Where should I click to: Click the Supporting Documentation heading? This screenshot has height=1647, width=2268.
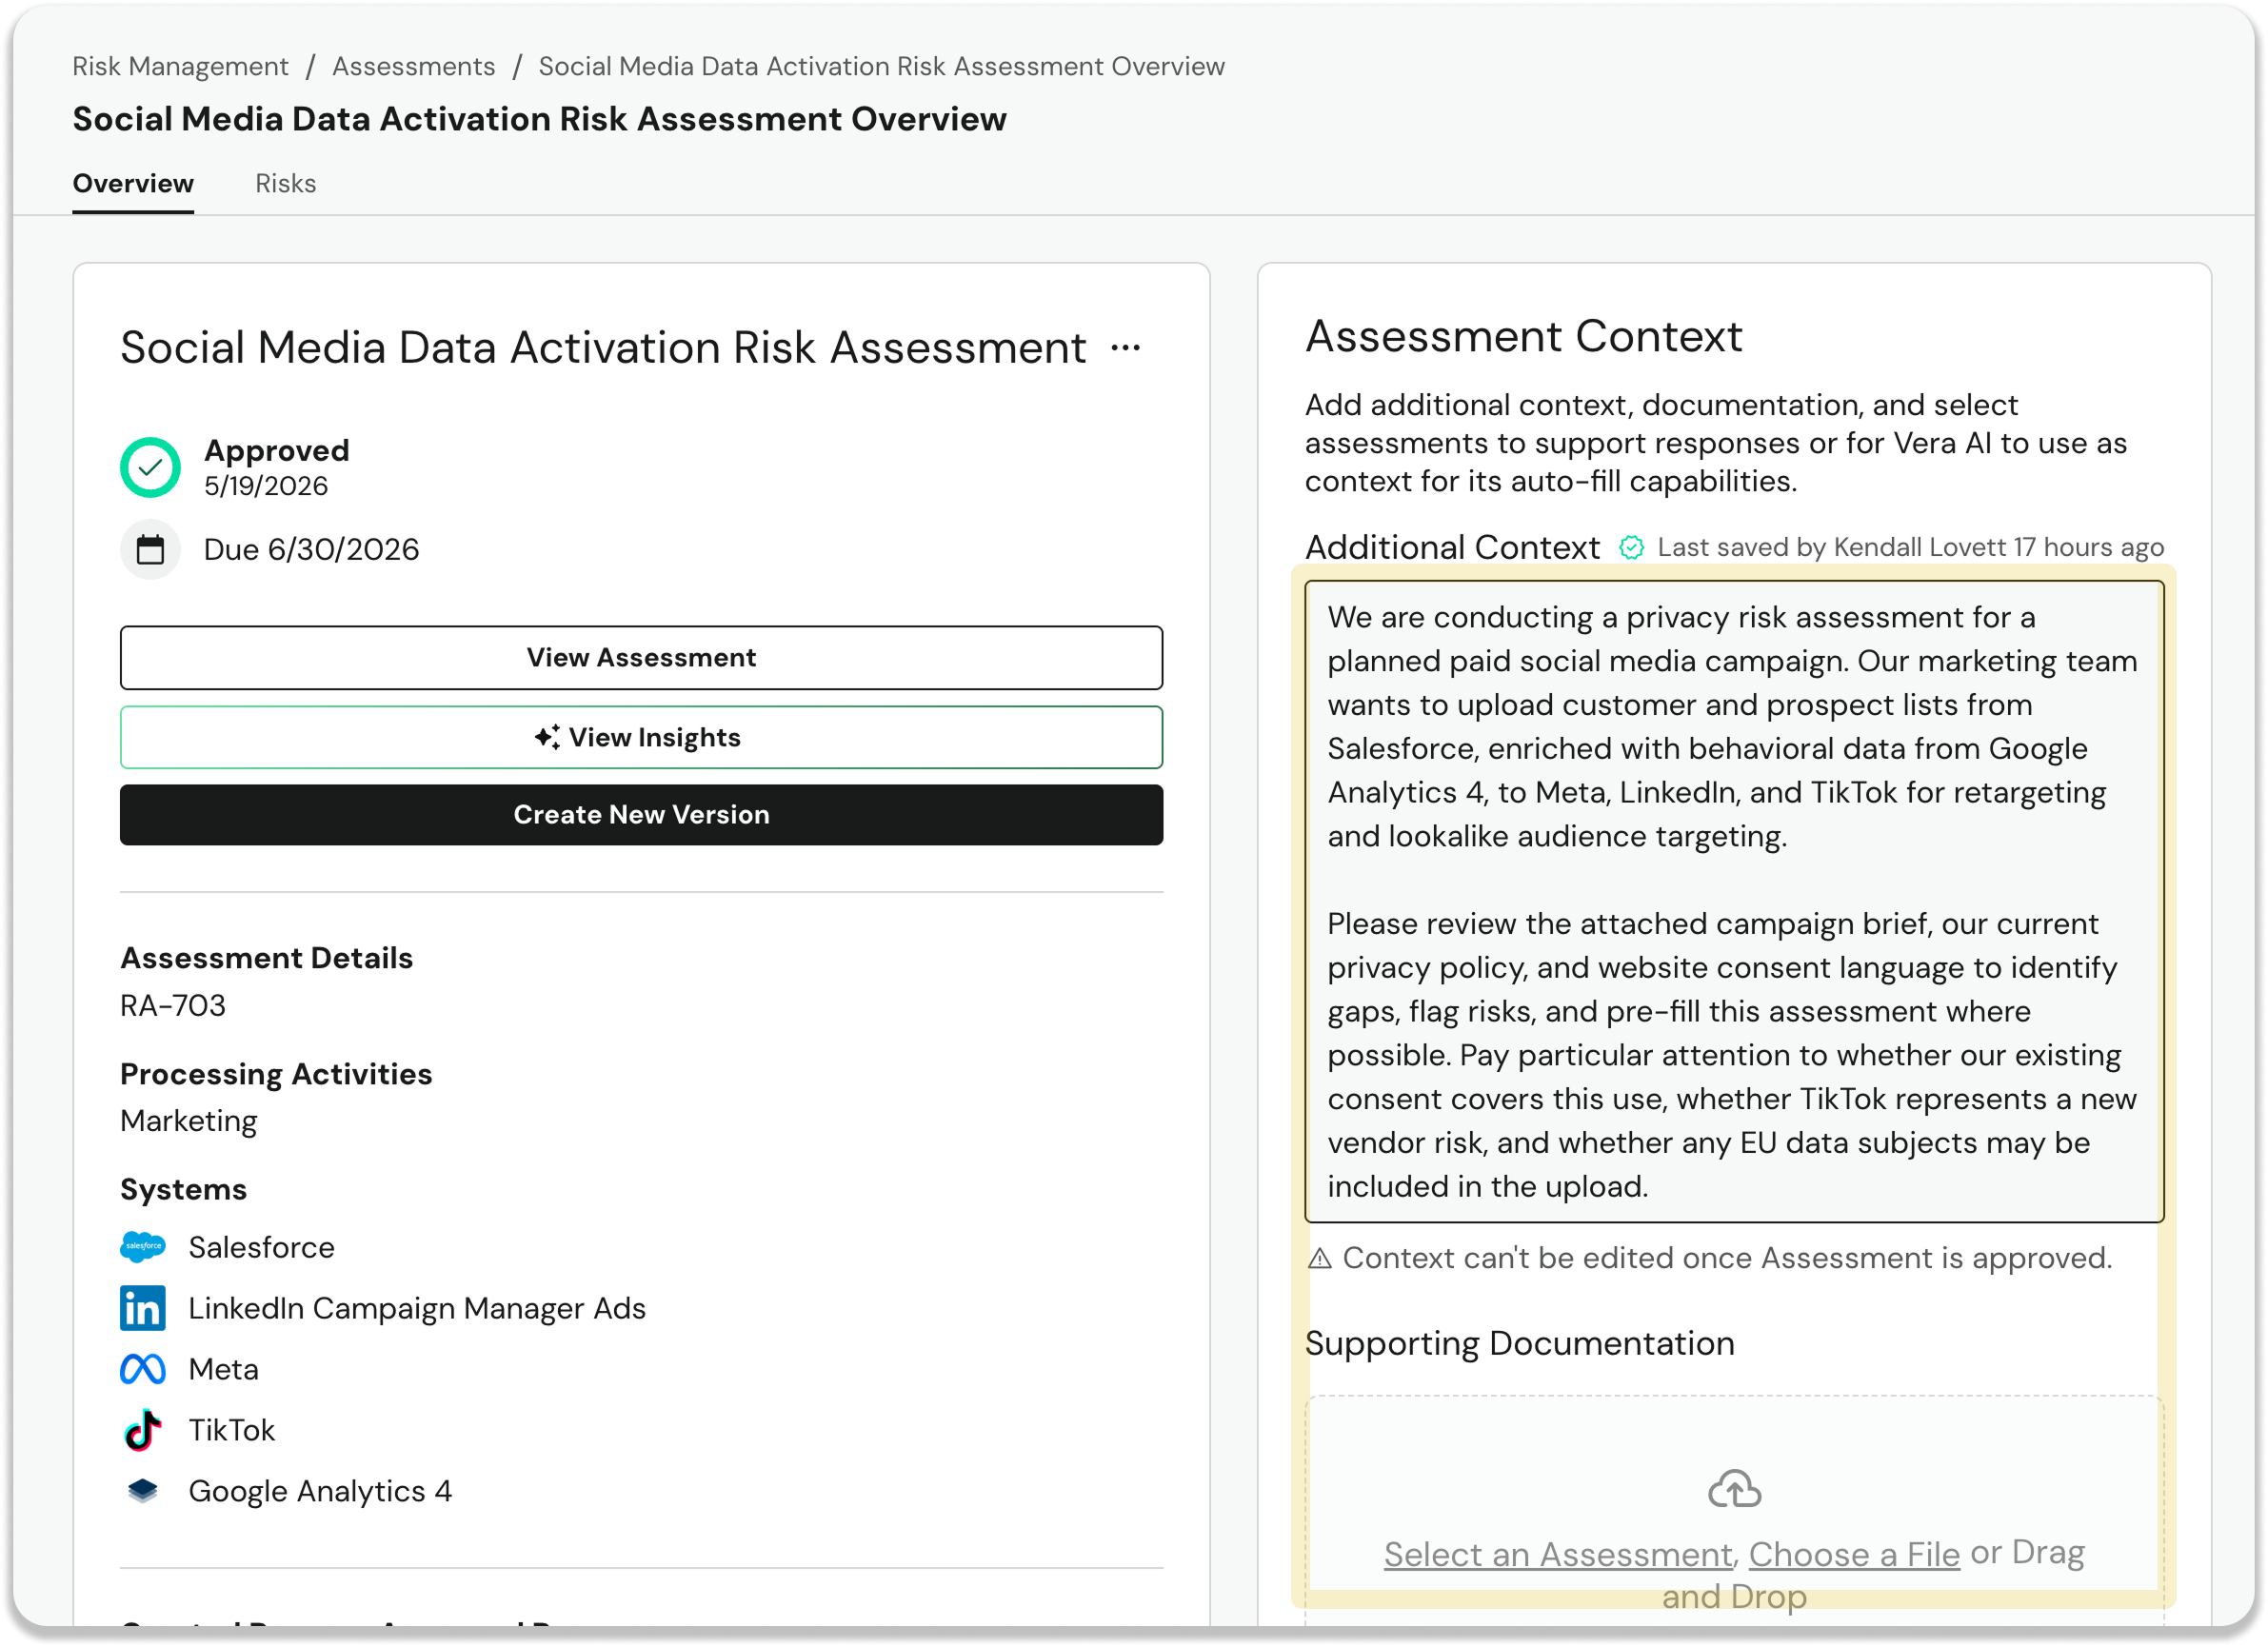click(1519, 1343)
